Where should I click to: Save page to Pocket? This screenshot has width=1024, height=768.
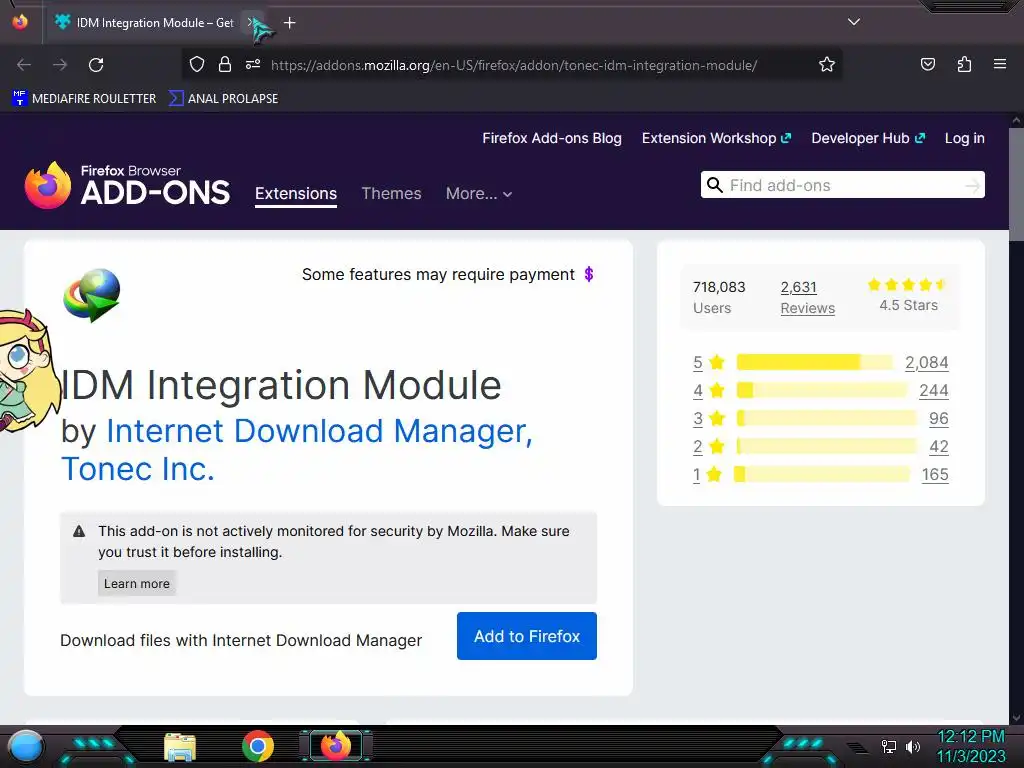click(x=927, y=64)
